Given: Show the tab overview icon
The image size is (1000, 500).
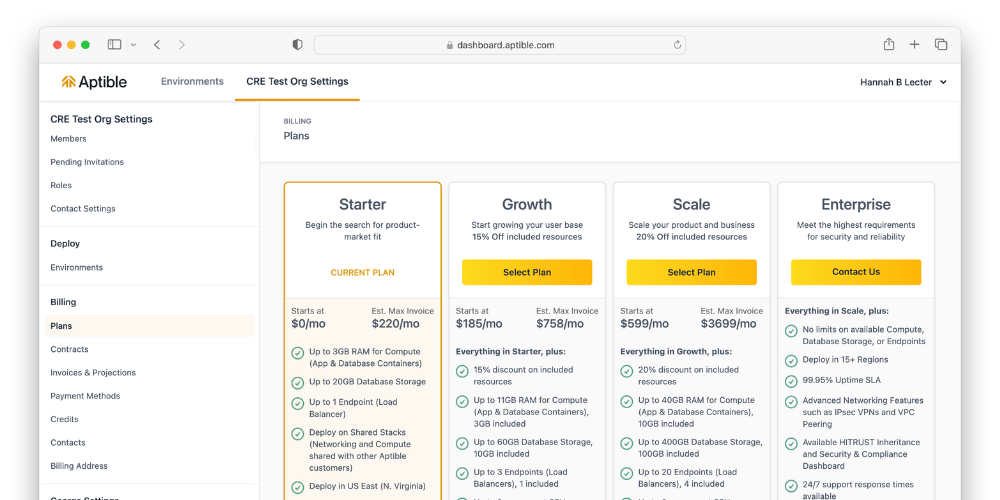Looking at the screenshot, I should (941, 45).
